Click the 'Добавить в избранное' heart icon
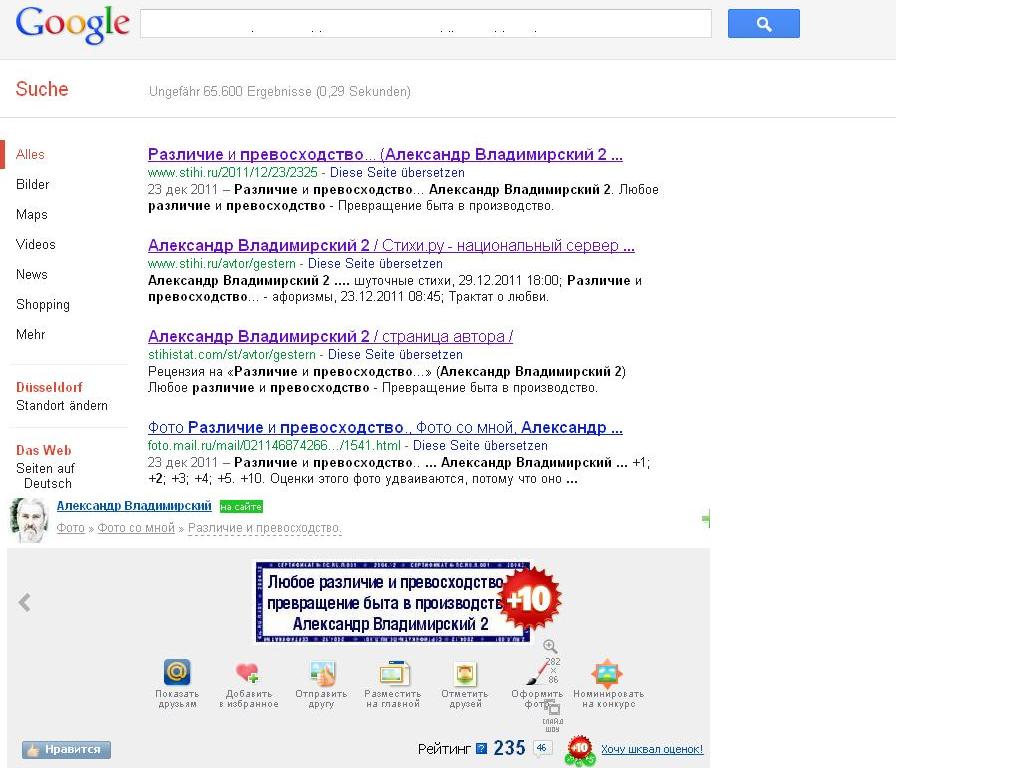1024x768 pixels. tap(247, 673)
